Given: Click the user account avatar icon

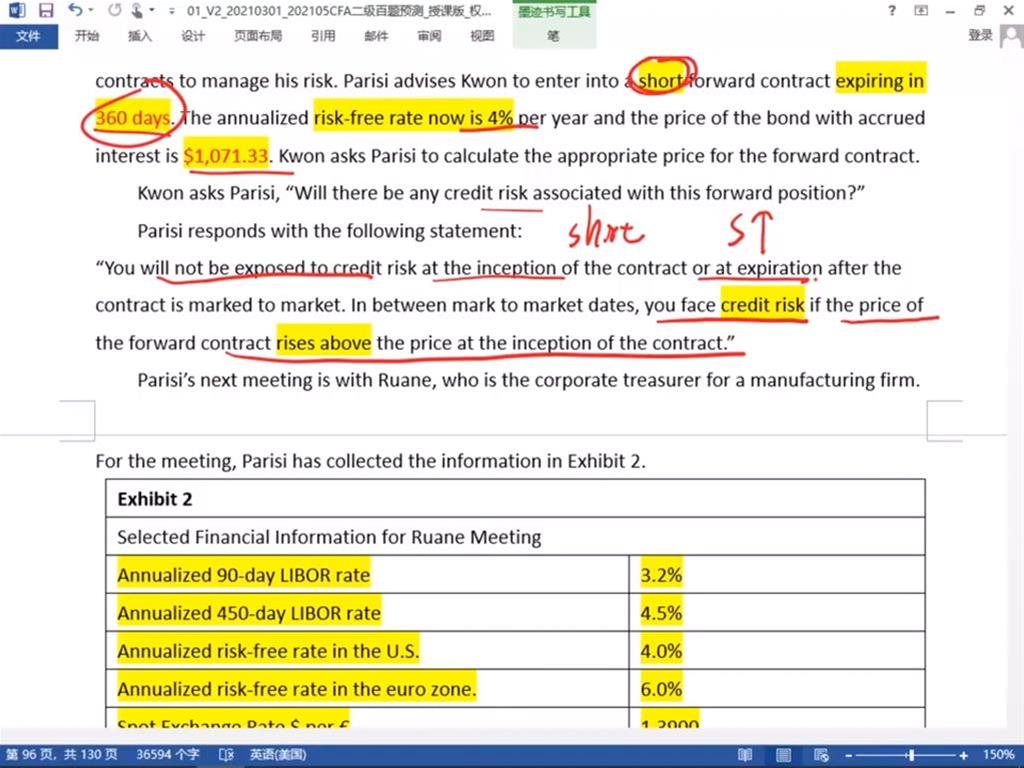Looking at the screenshot, I should pyautogui.click(x=1012, y=36).
